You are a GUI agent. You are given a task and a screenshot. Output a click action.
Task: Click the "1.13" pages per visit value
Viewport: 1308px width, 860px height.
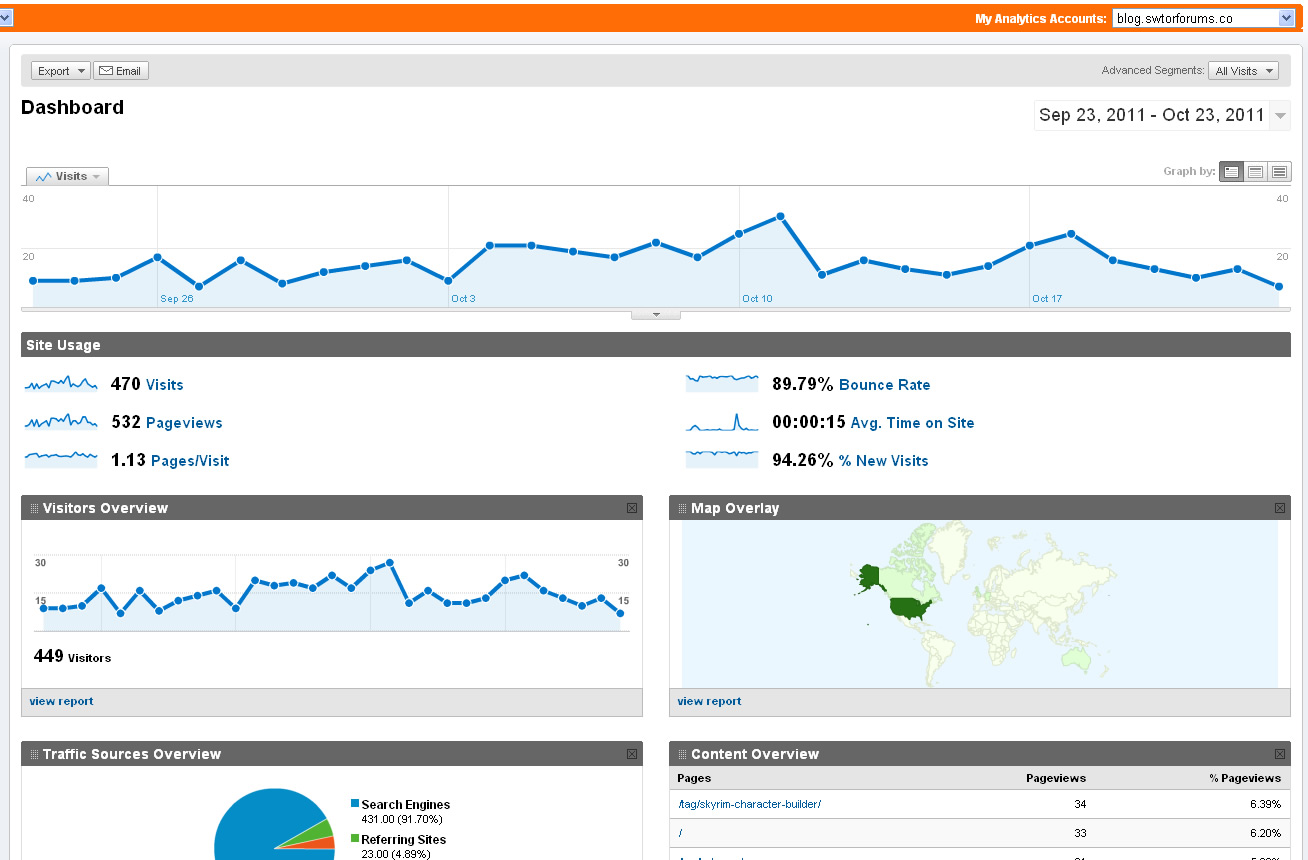click(128, 460)
